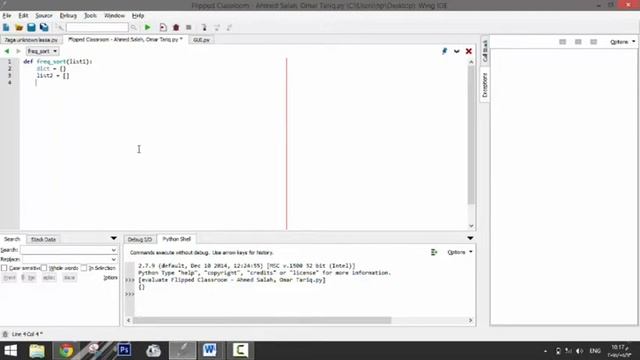
Task: Open left panel tools dropdown arrow
Action: pyautogui.click(x=113, y=238)
